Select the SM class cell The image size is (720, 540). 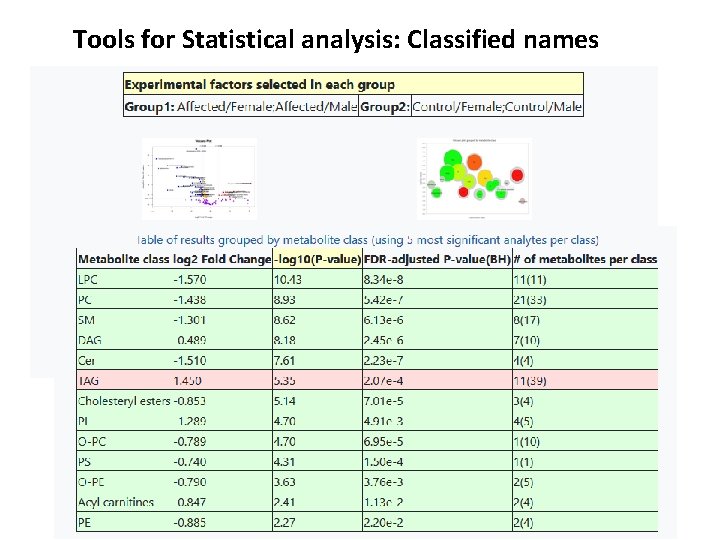coord(86,320)
